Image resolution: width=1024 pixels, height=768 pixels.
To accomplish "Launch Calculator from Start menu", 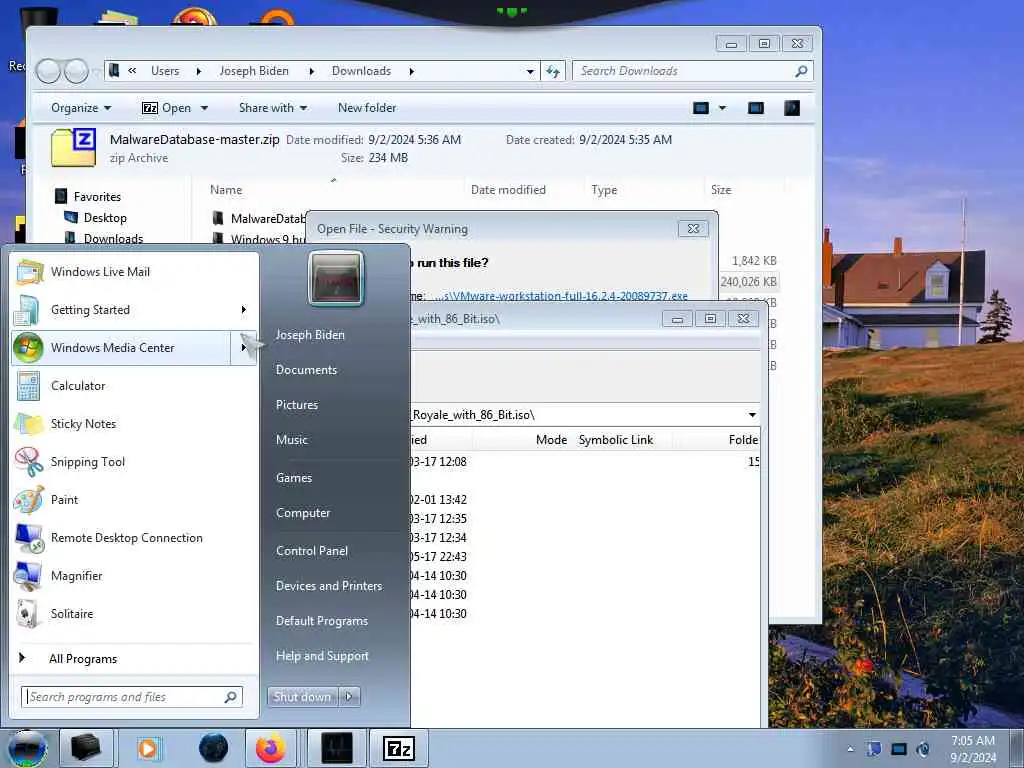I will pyautogui.click(x=135, y=385).
